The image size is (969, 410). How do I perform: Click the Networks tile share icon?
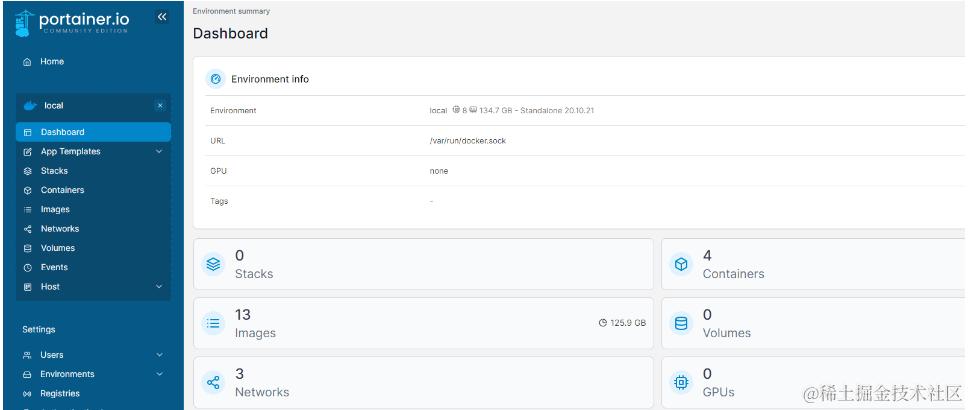213,383
